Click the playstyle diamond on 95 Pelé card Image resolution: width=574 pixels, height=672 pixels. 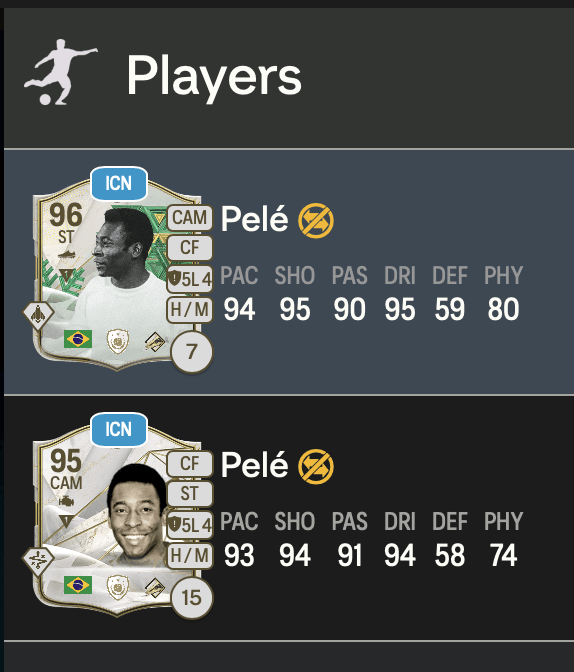tap(38, 561)
